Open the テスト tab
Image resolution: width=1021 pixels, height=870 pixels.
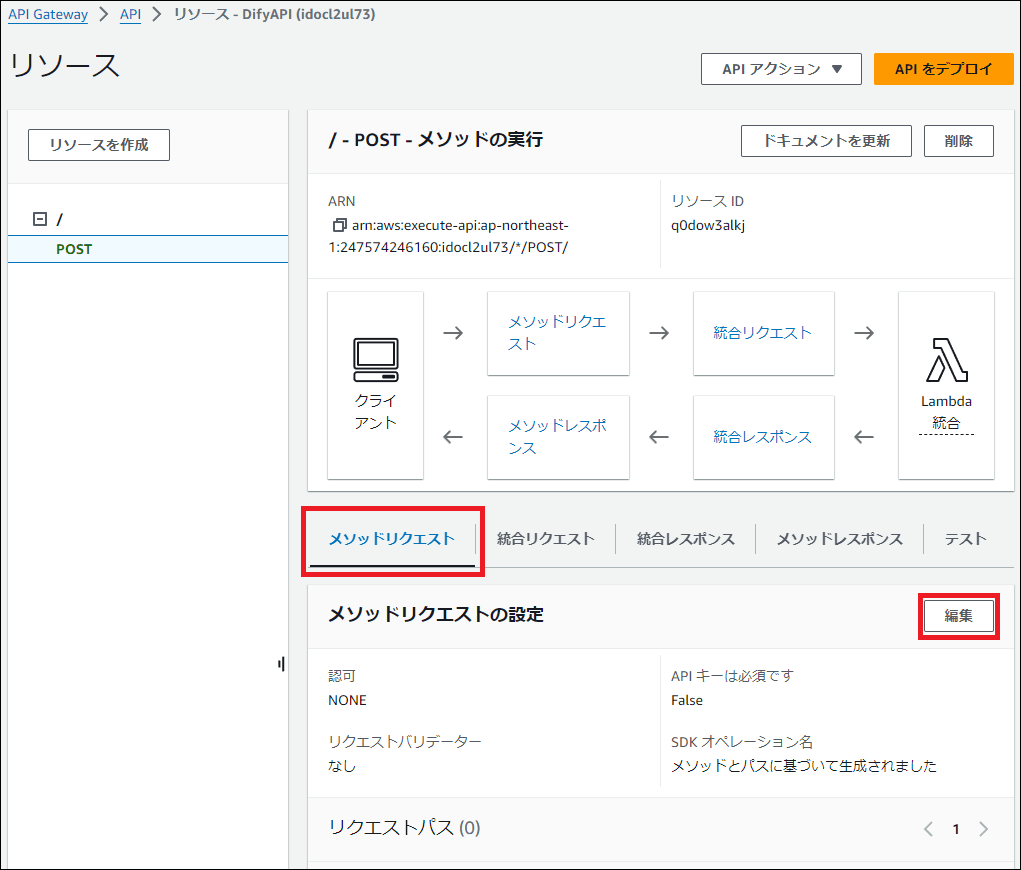coord(965,539)
